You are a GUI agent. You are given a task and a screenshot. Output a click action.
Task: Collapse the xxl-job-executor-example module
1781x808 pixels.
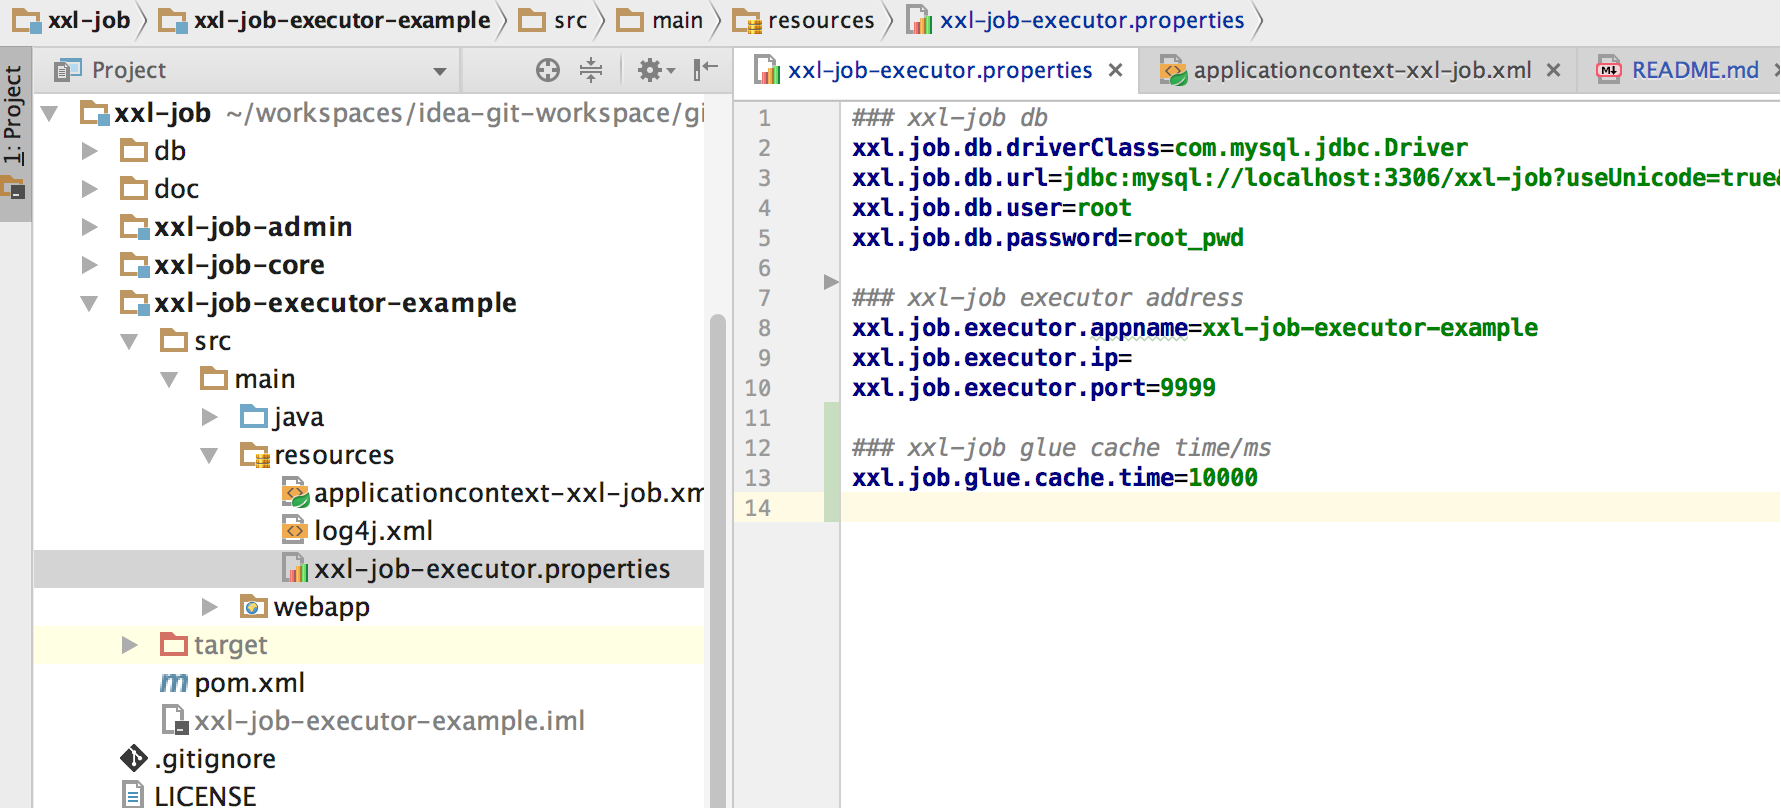(90, 303)
